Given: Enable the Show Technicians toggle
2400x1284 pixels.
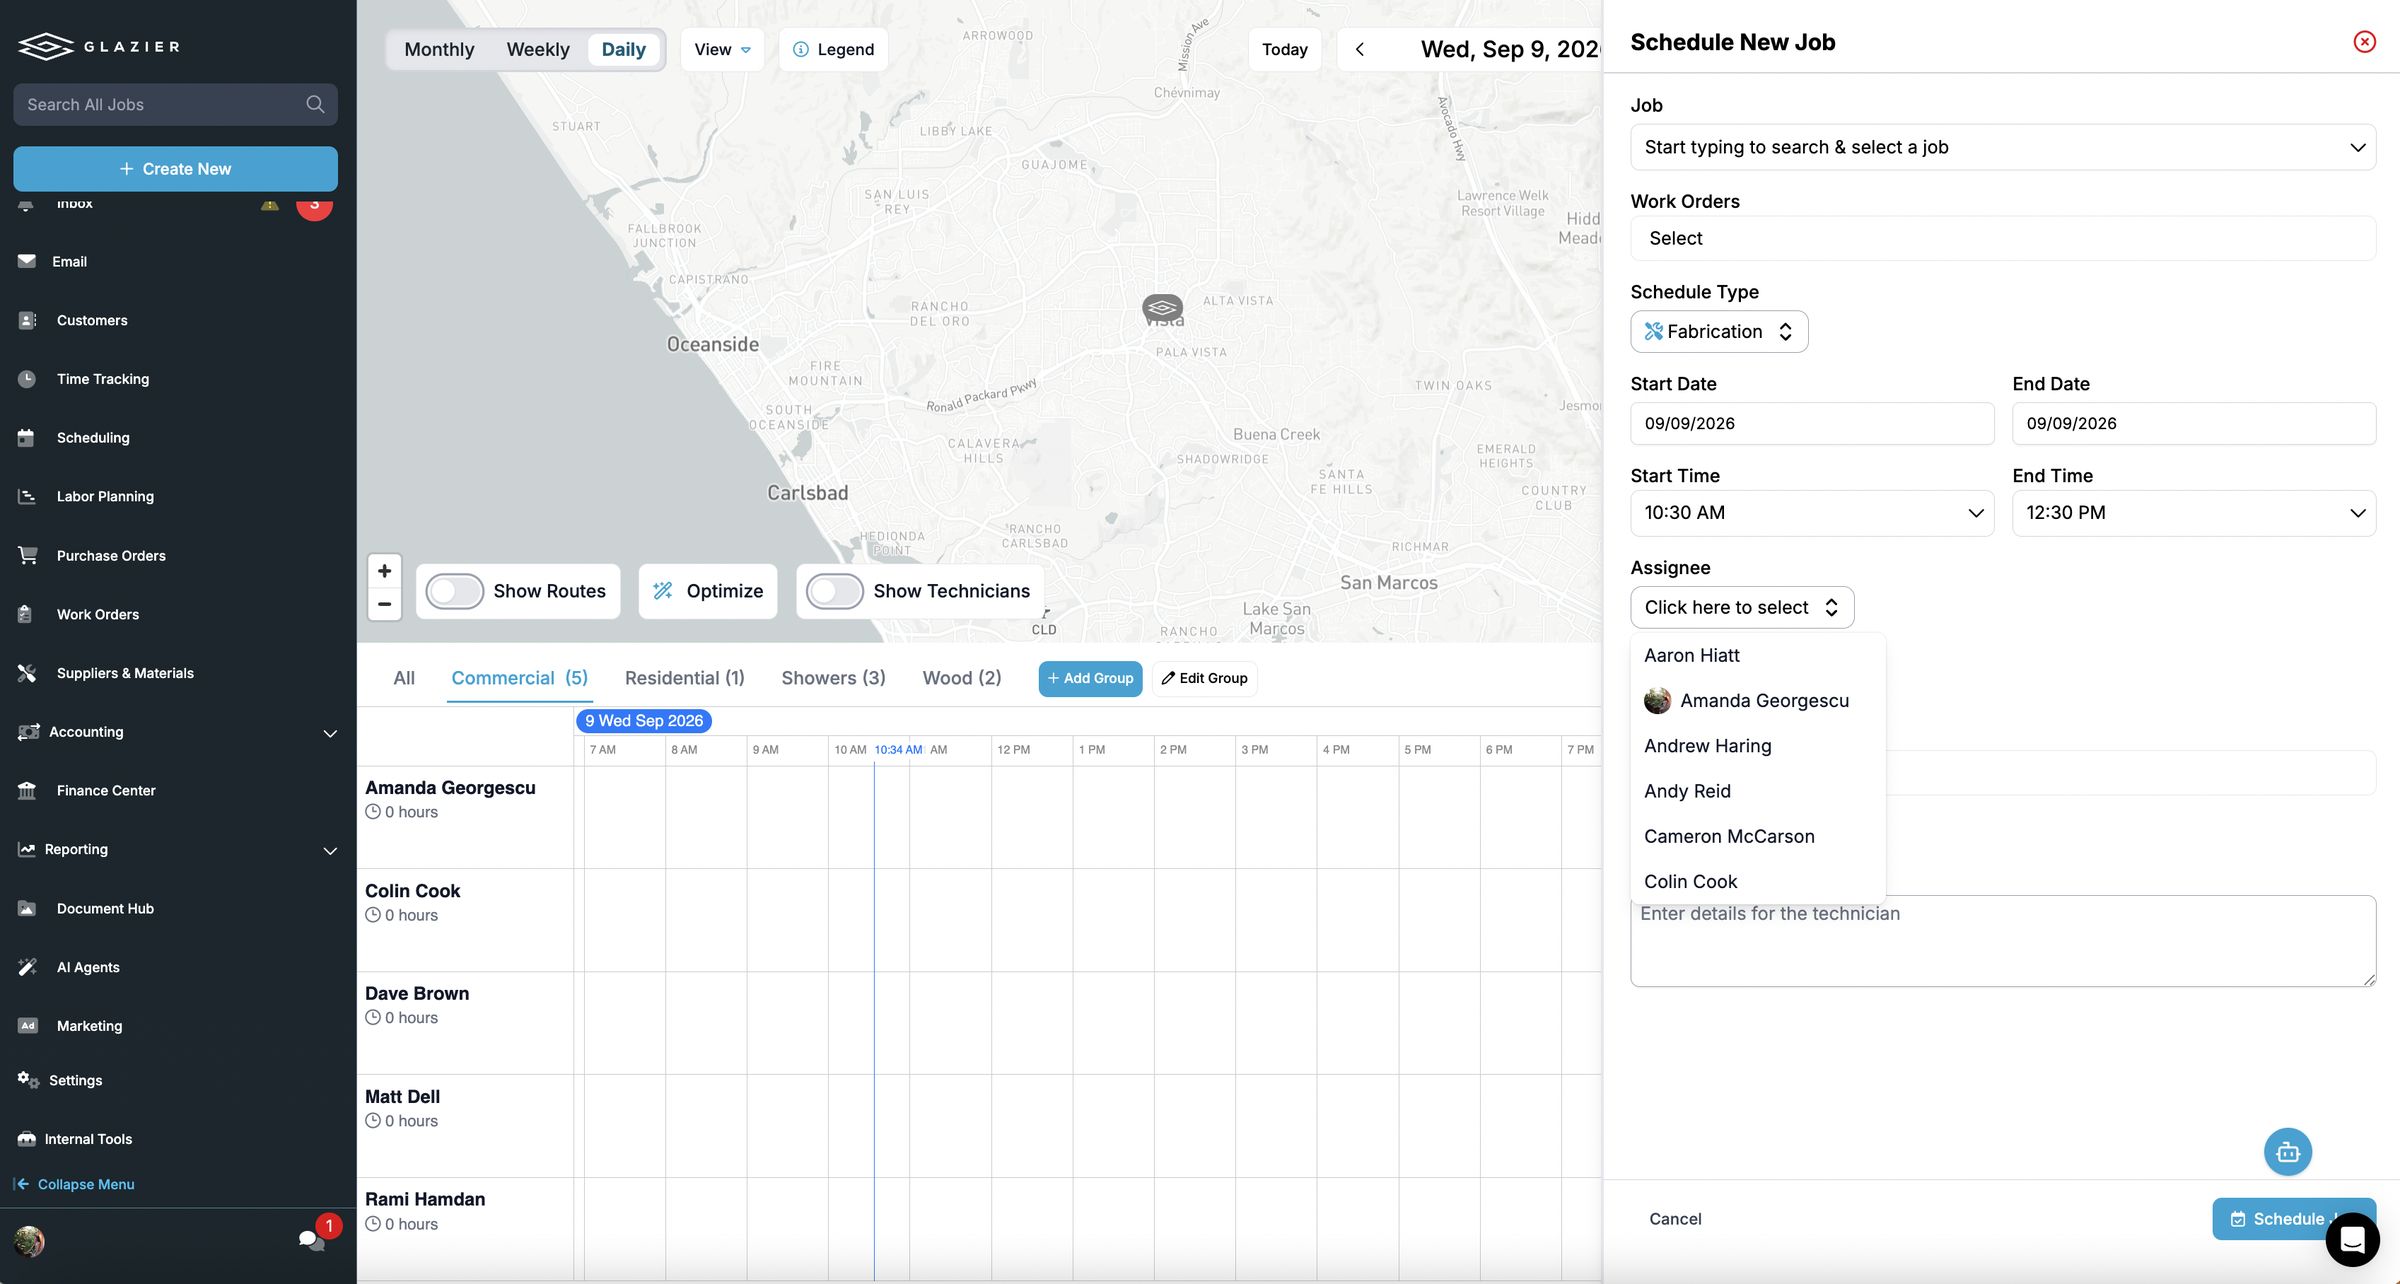Looking at the screenshot, I should [x=835, y=591].
